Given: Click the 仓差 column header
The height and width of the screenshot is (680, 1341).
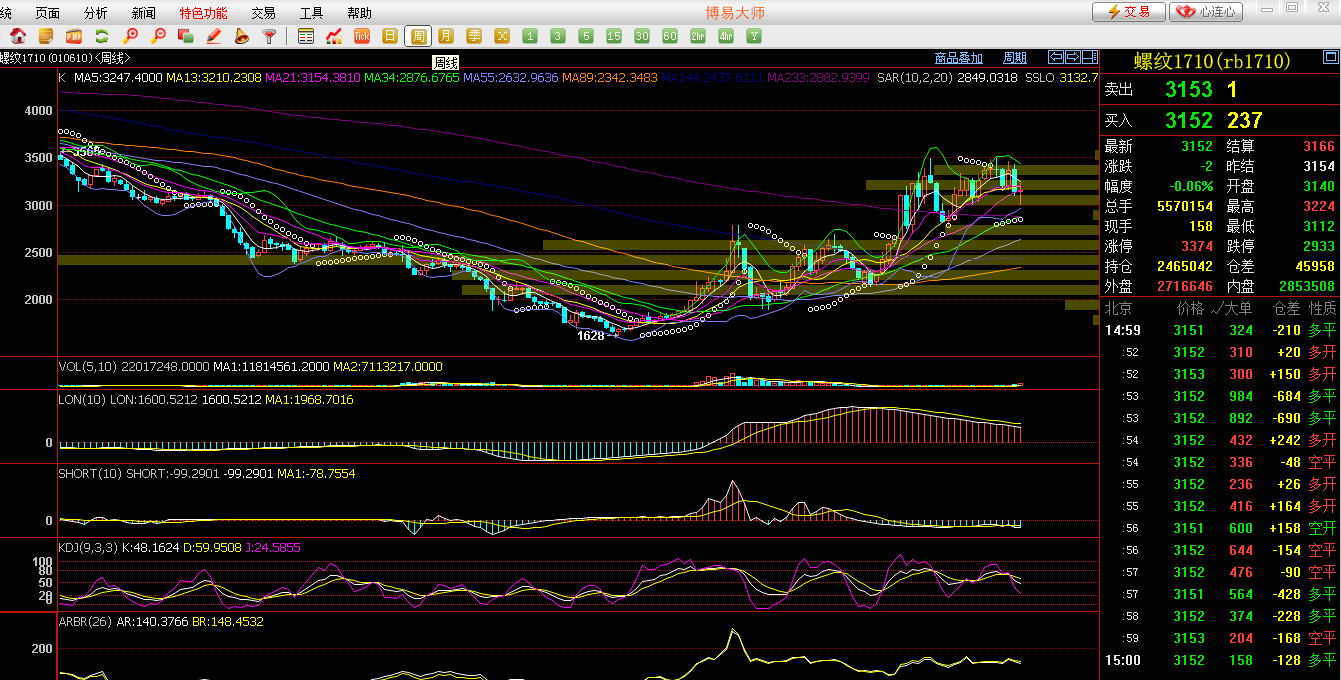Looking at the screenshot, I should pos(1287,308).
